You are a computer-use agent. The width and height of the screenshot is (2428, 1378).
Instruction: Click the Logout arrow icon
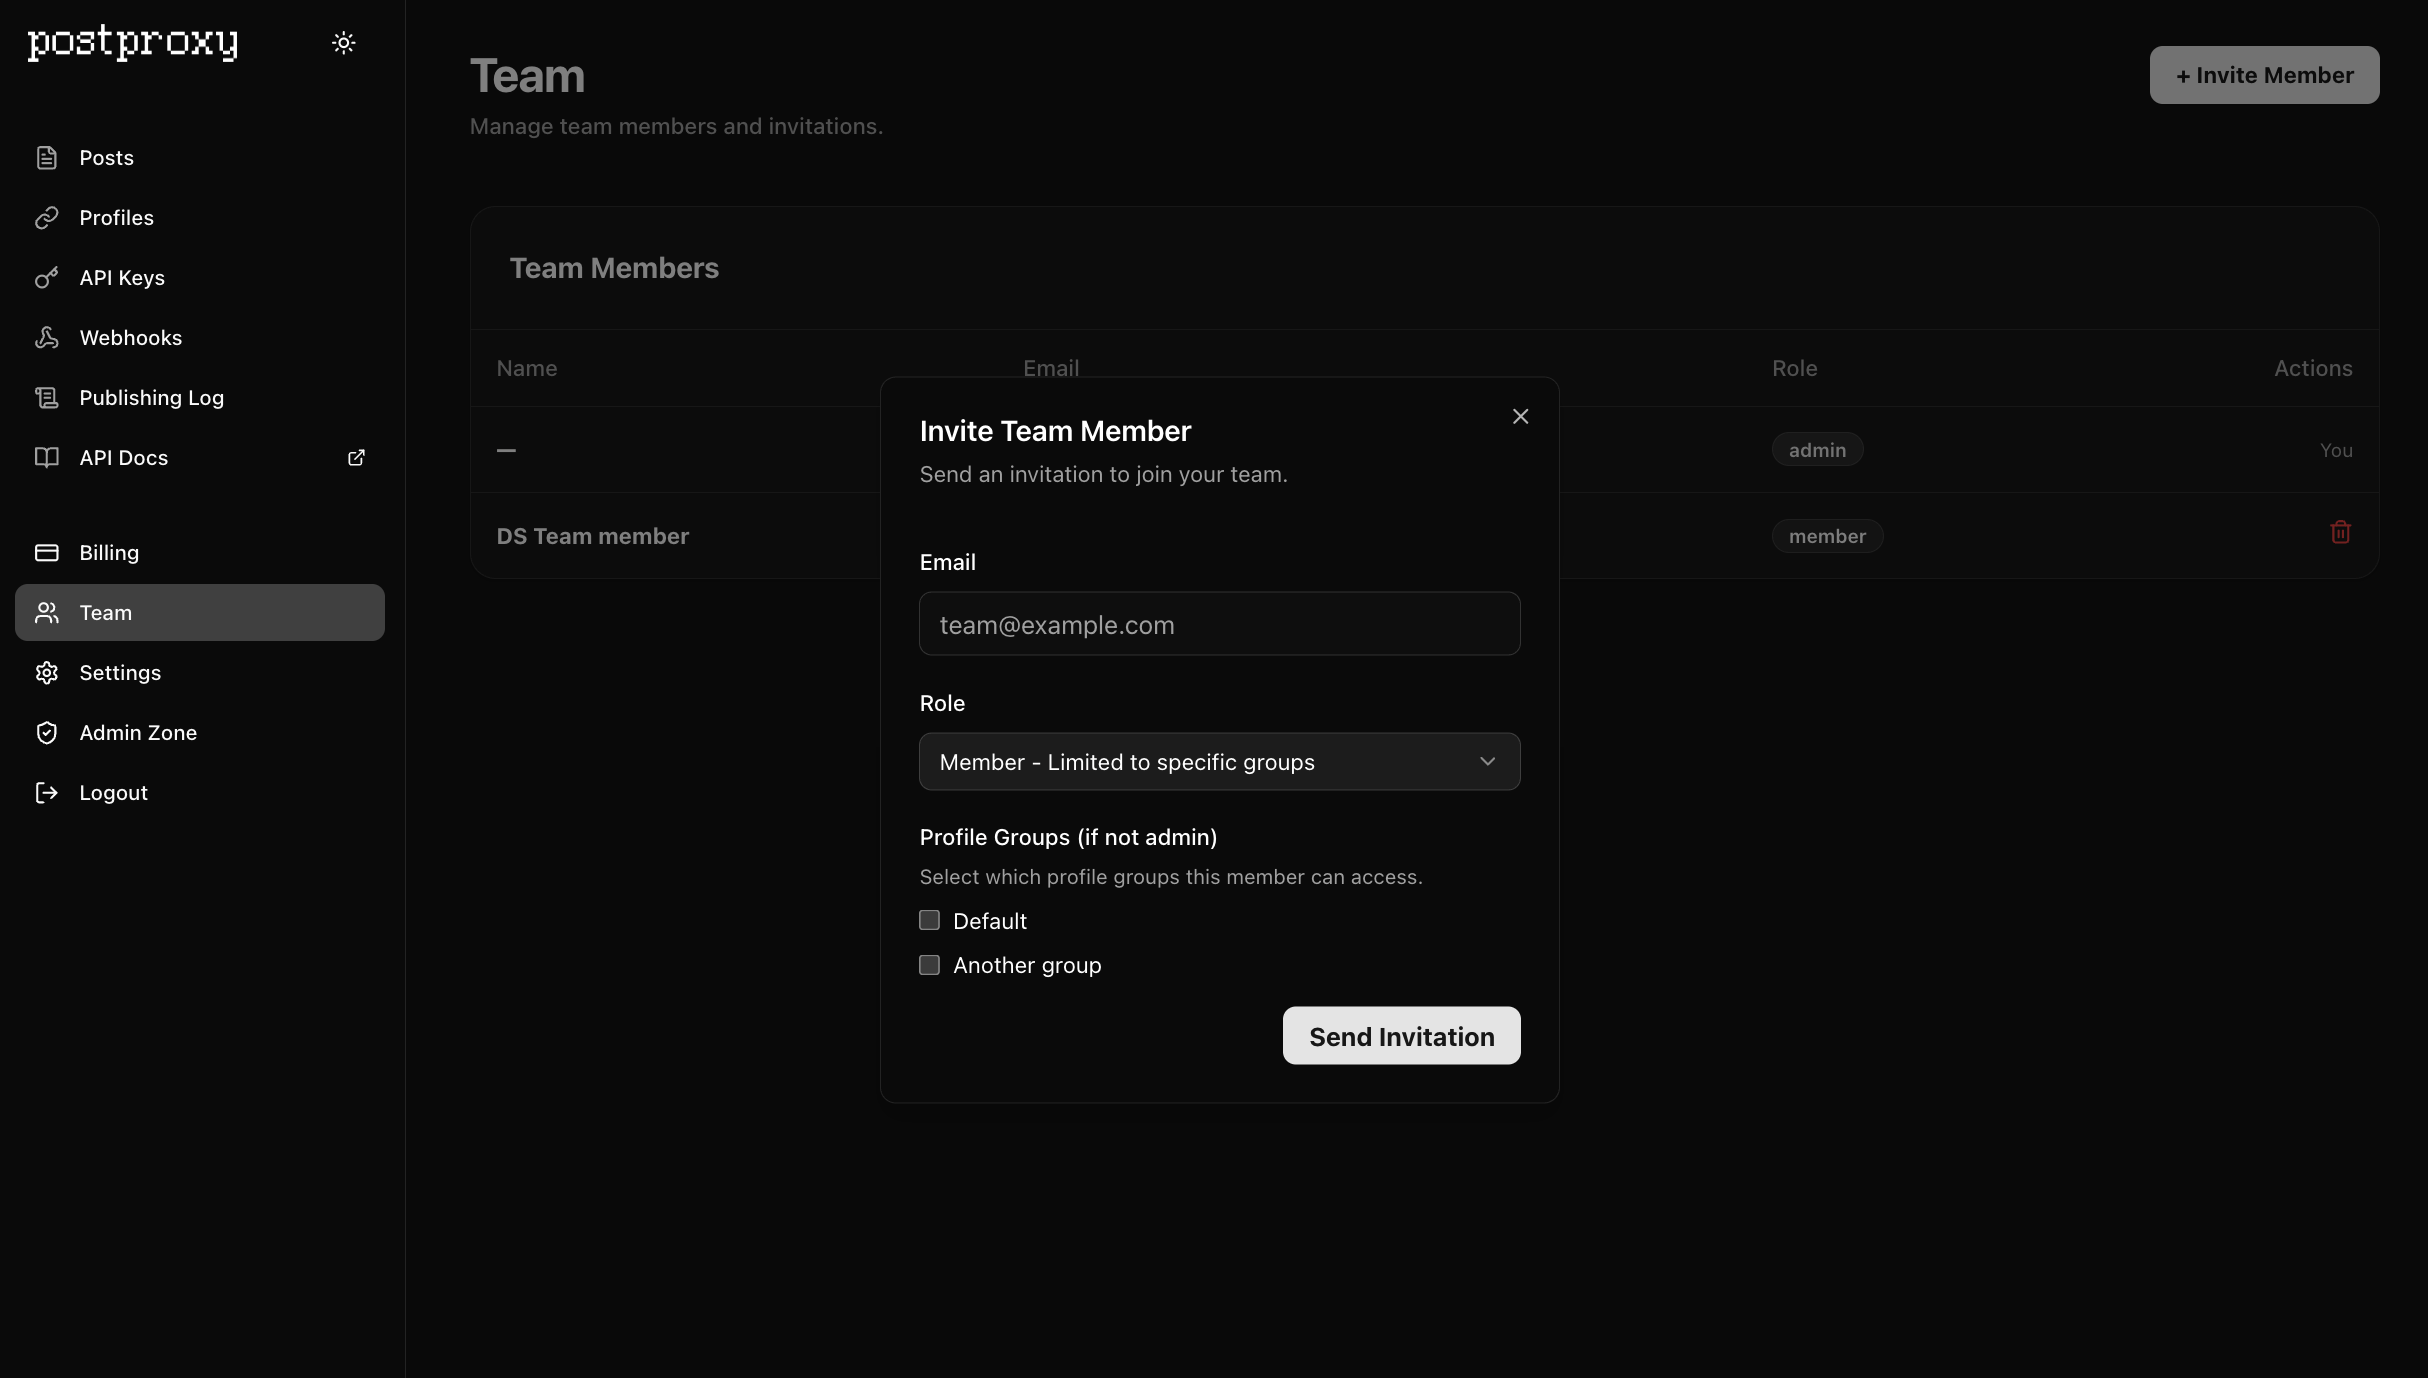(47, 793)
